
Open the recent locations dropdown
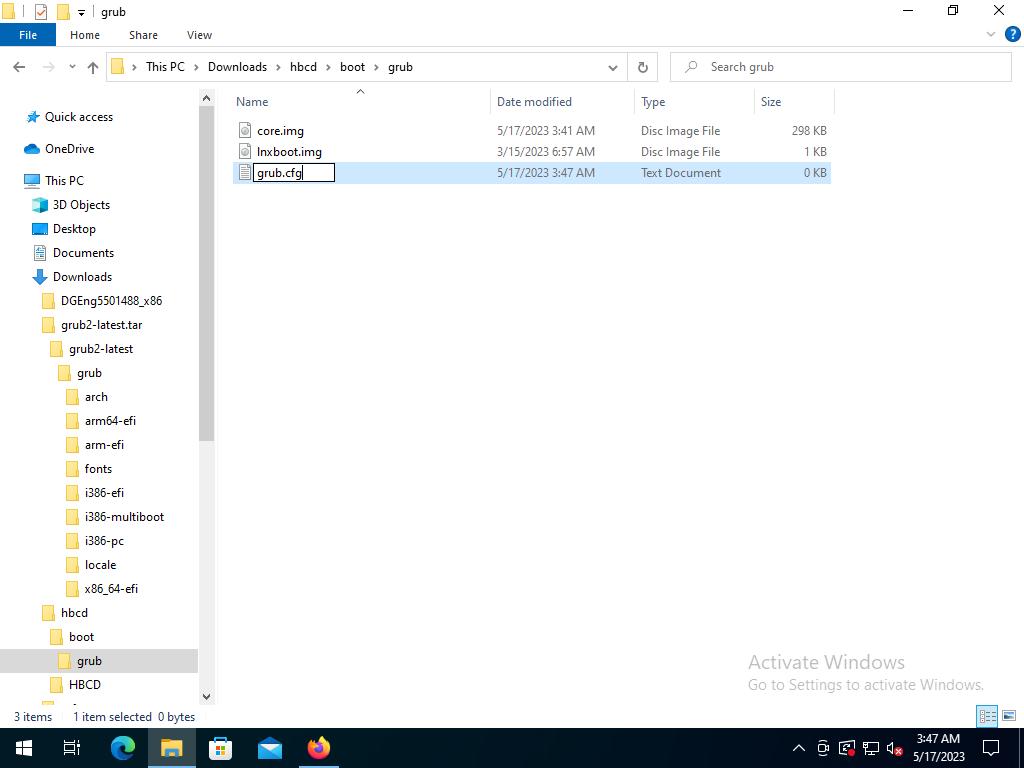(72, 67)
